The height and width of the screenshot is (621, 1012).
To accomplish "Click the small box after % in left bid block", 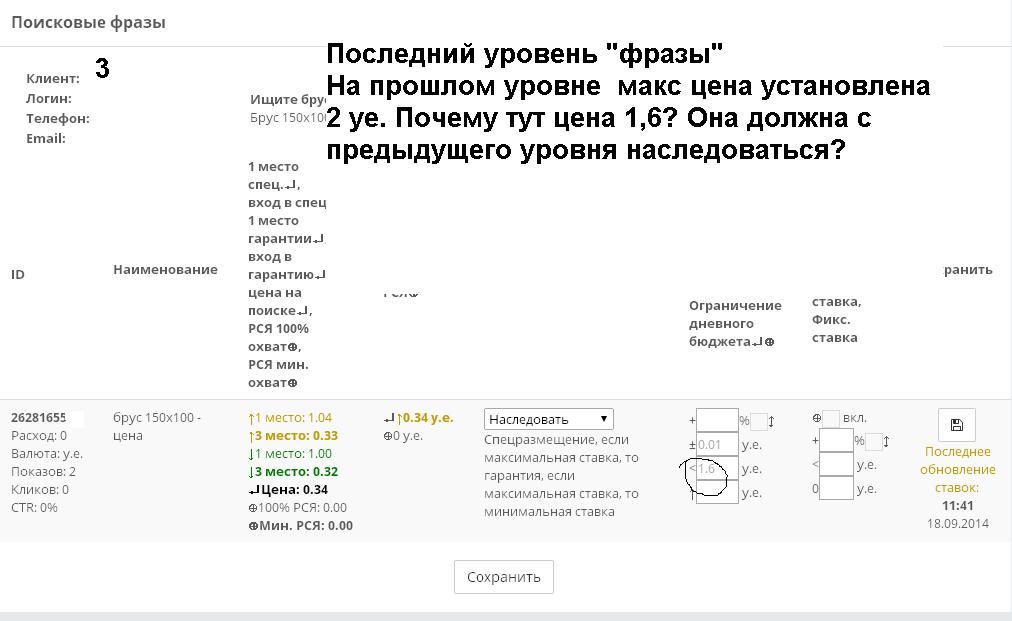I will pos(759,421).
